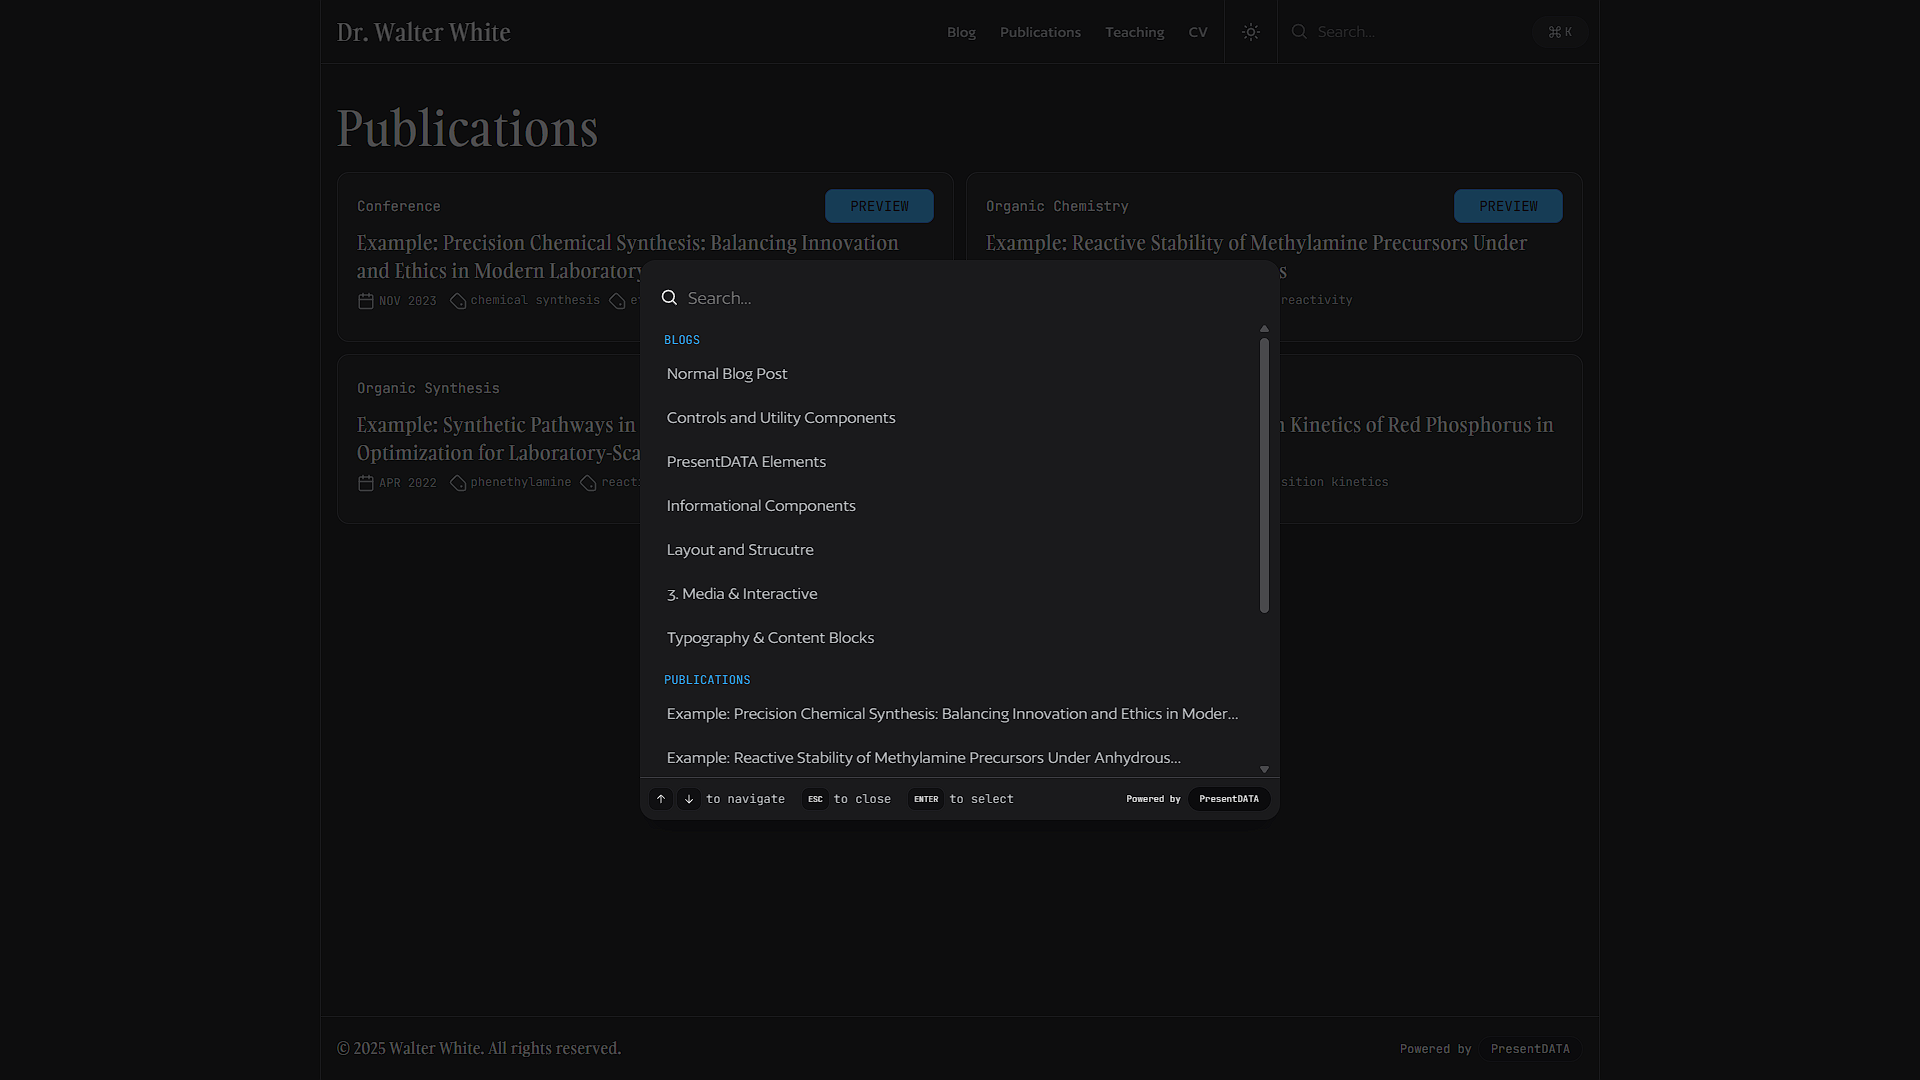
Task: Focus the search dialog input field
Action: click(960, 298)
